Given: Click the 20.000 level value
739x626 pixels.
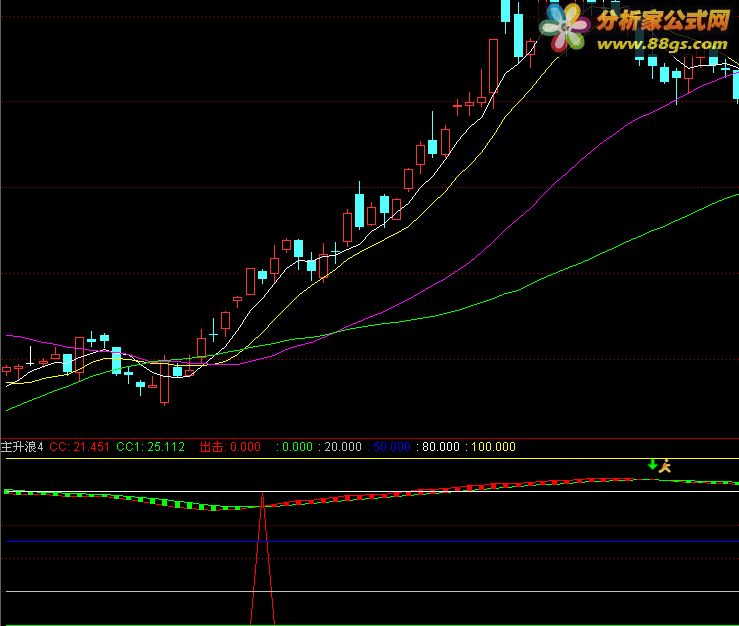Looking at the screenshot, I should (341, 446).
